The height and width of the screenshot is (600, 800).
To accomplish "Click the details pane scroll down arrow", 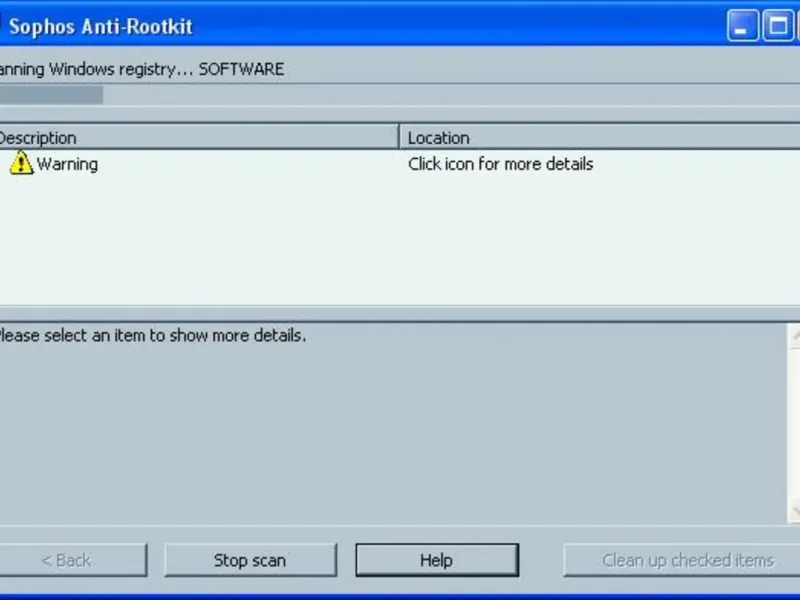I will pyautogui.click(x=794, y=511).
